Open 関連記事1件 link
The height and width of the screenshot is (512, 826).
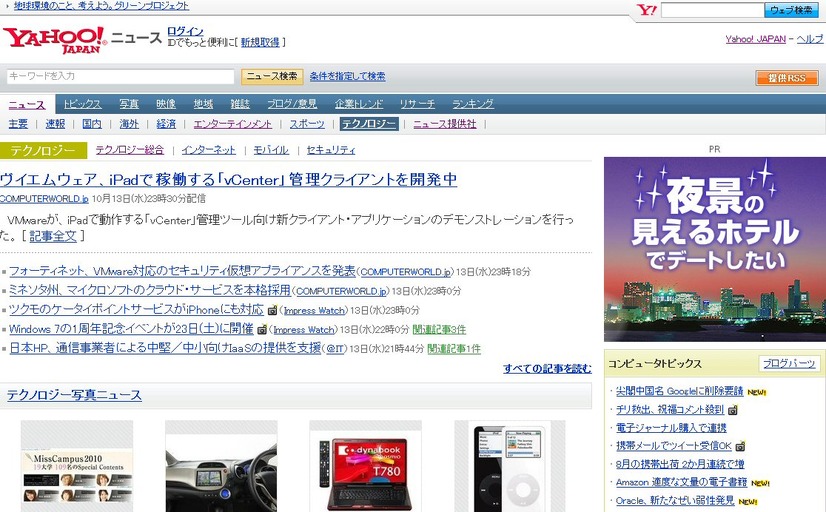coord(454,349)
